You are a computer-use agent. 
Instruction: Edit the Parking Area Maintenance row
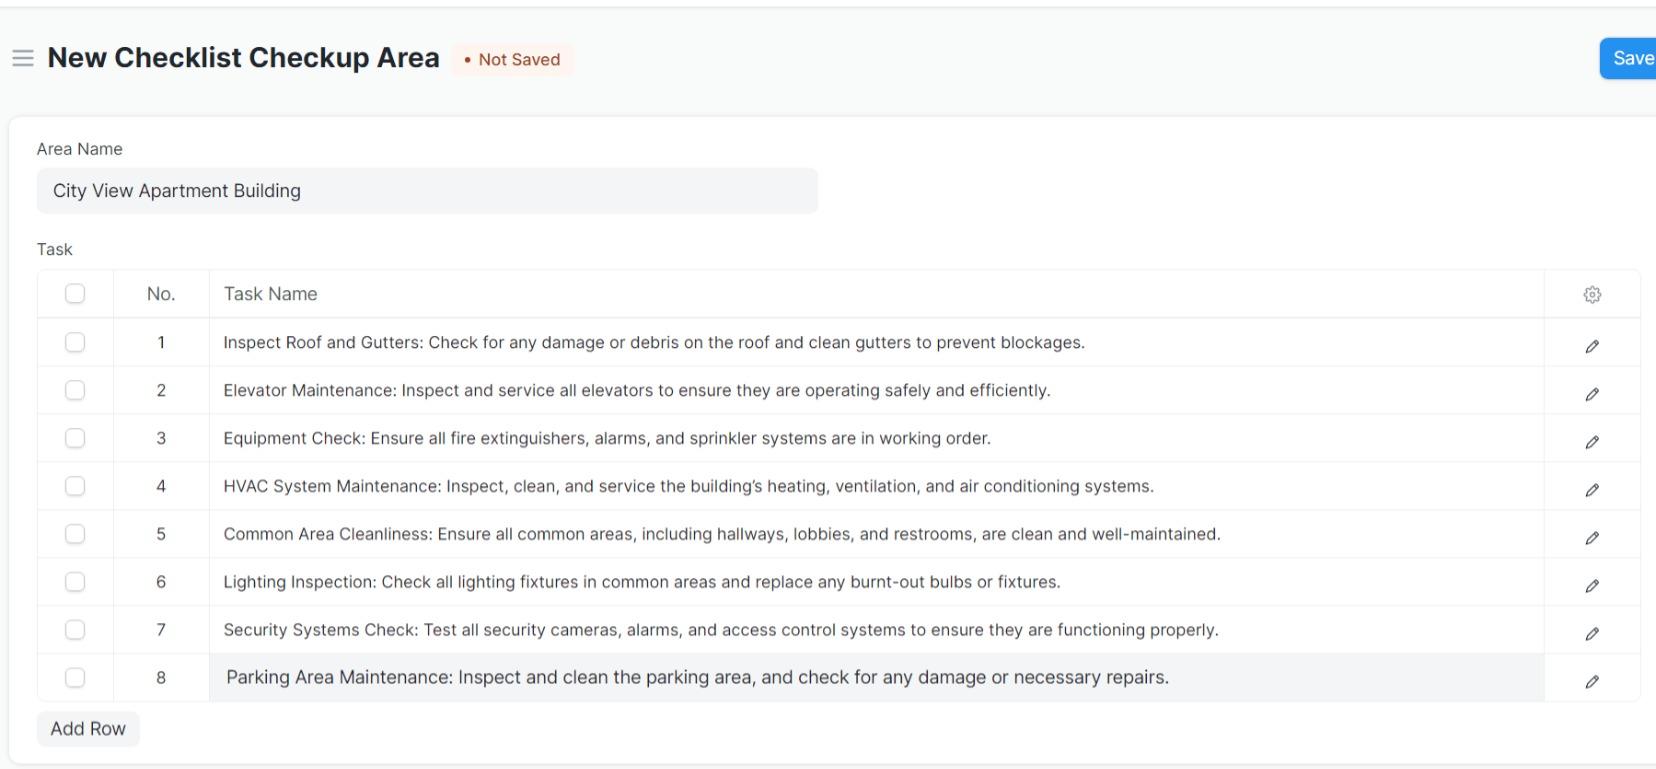(x=1592, y=682)
